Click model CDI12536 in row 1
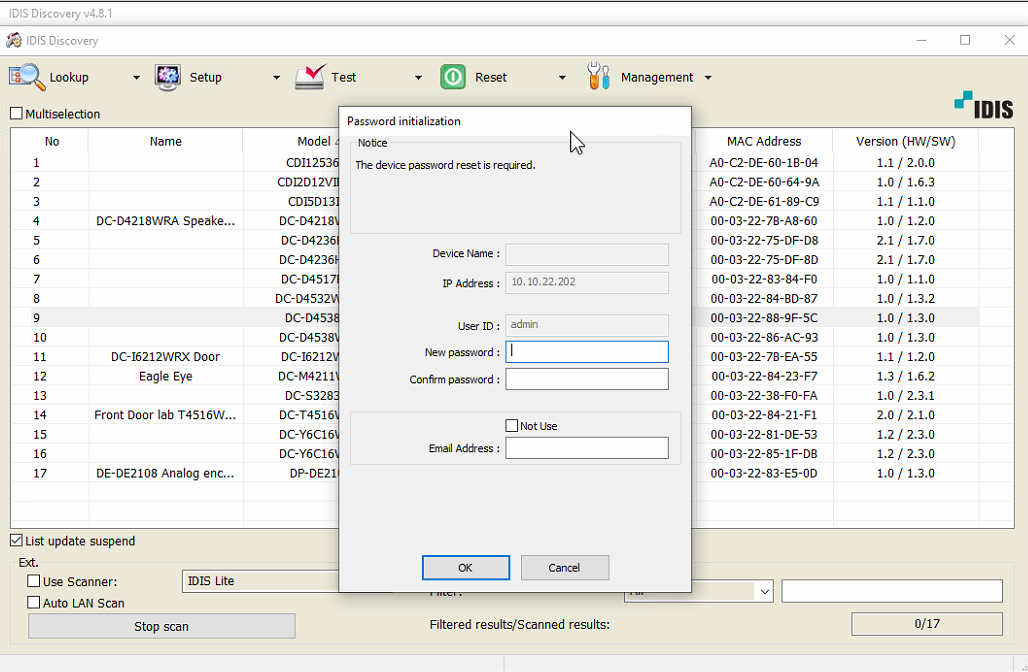 coord(312,163)
